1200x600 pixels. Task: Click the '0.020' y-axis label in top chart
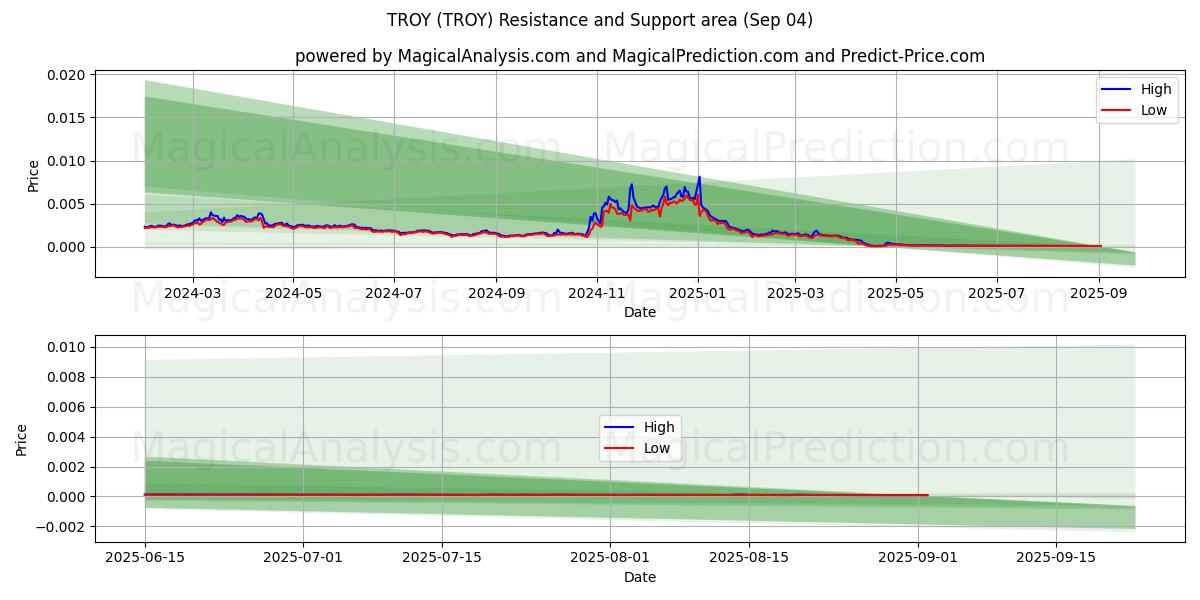click(68, 75)
